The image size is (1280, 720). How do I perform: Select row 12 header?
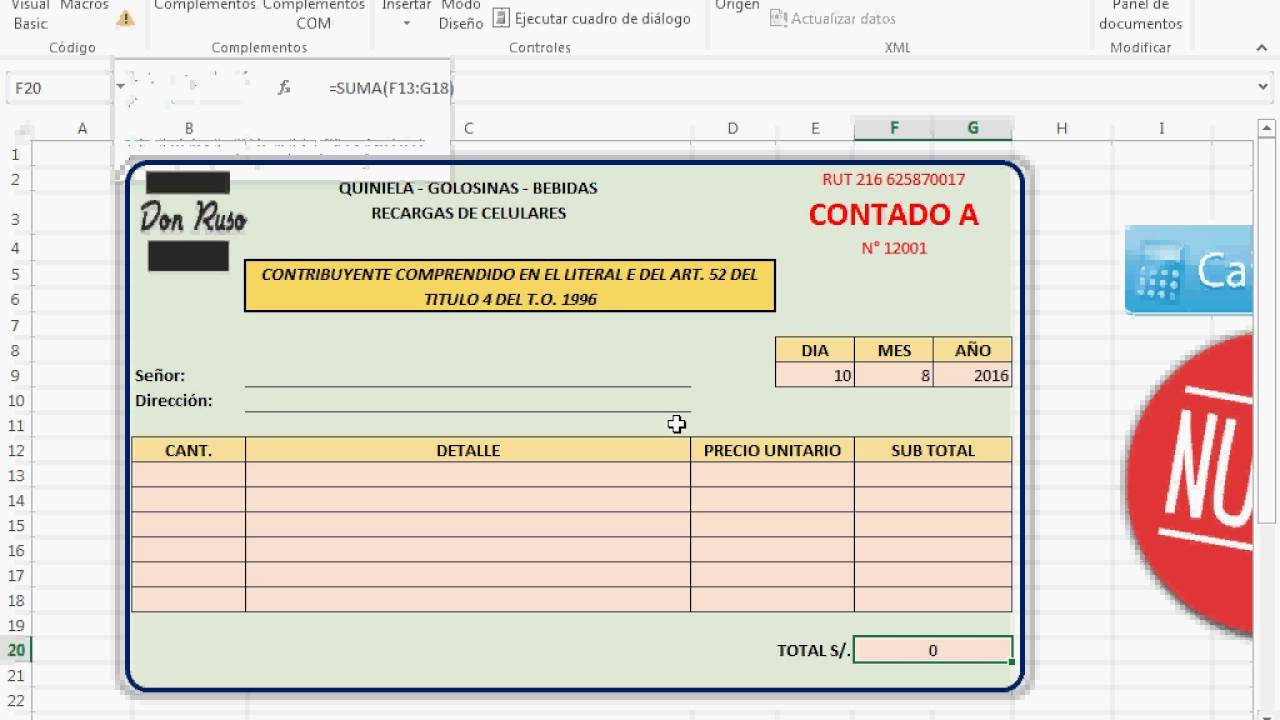(x=16, y=450)
